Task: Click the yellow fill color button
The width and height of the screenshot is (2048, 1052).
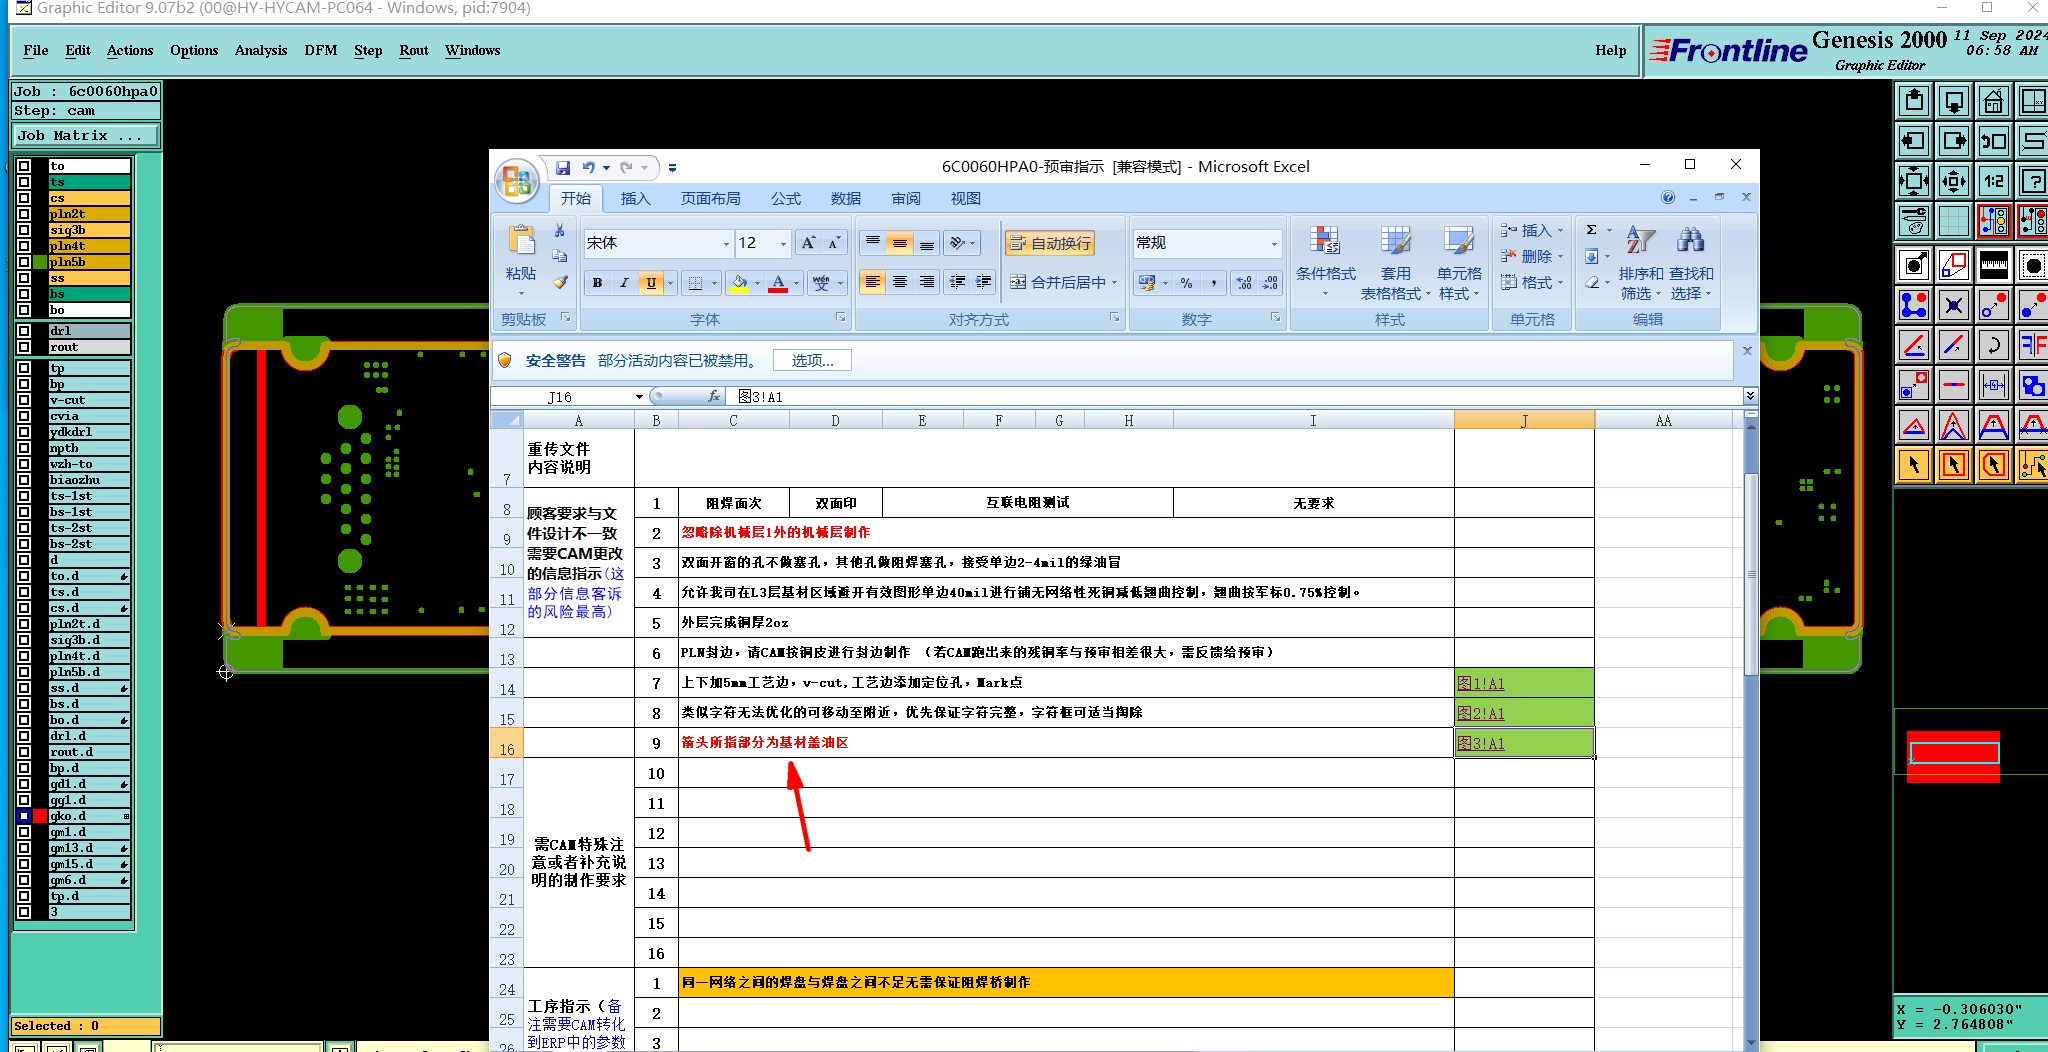Action: tap(739, 283)
